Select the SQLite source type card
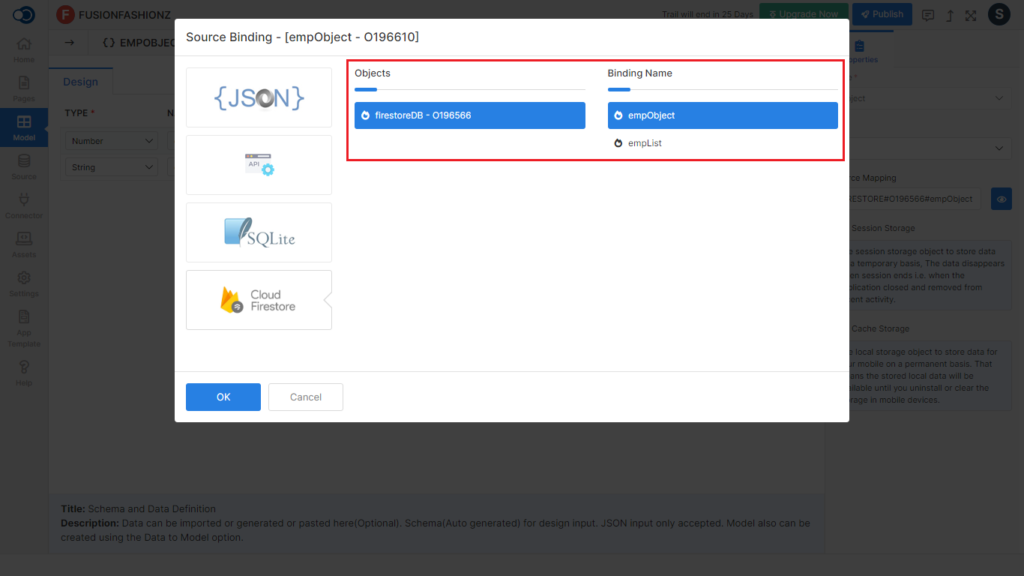The width and height of the screenshot is (1024, 576). tap(259, 232)
